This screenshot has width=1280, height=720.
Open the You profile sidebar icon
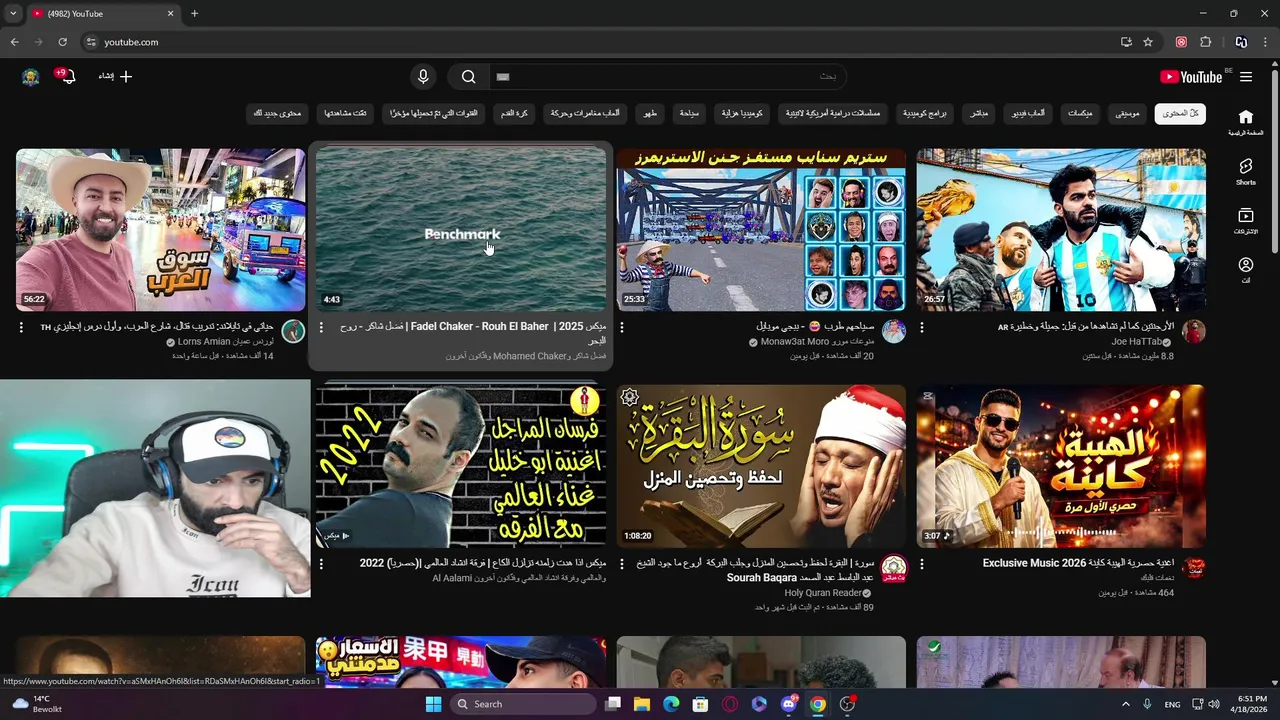tap(1246, 270)
